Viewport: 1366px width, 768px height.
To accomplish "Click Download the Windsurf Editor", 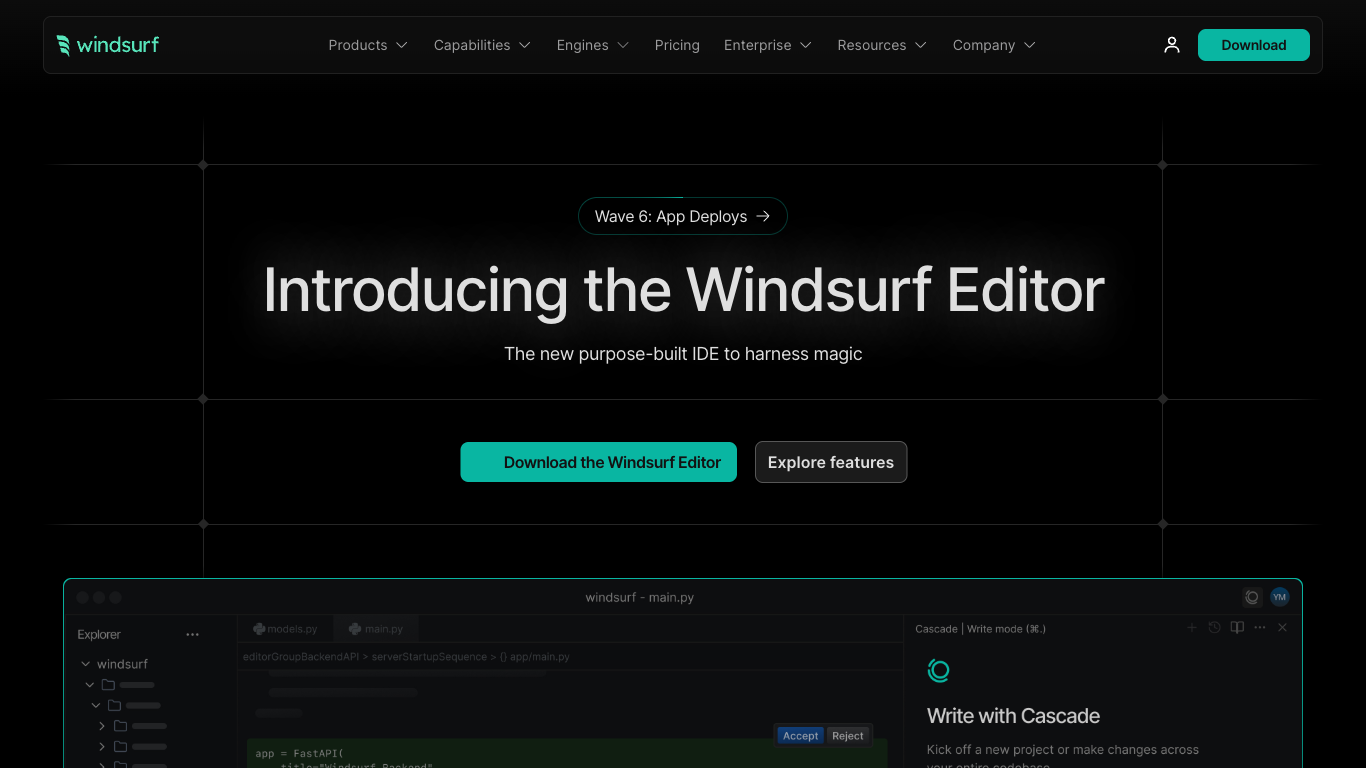I will tap(599, 462).
